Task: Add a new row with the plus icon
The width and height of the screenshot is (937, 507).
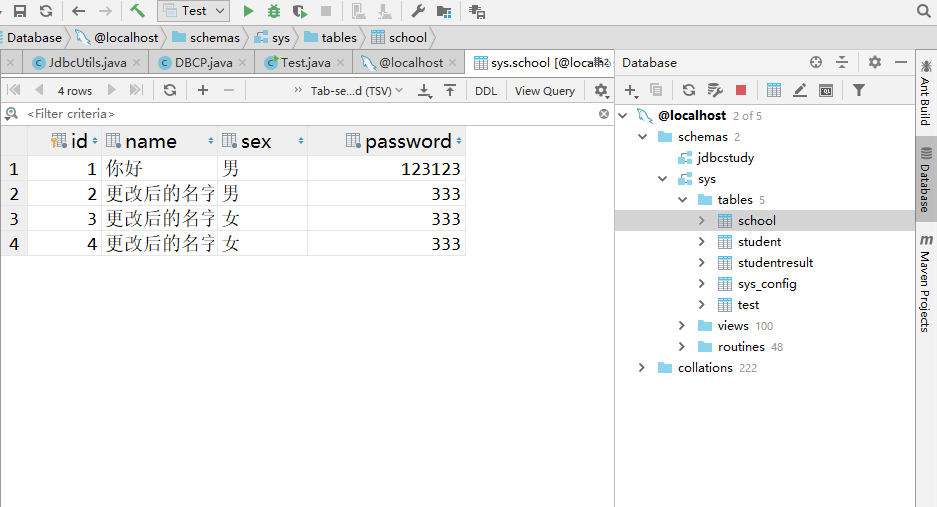Action: 203,90
